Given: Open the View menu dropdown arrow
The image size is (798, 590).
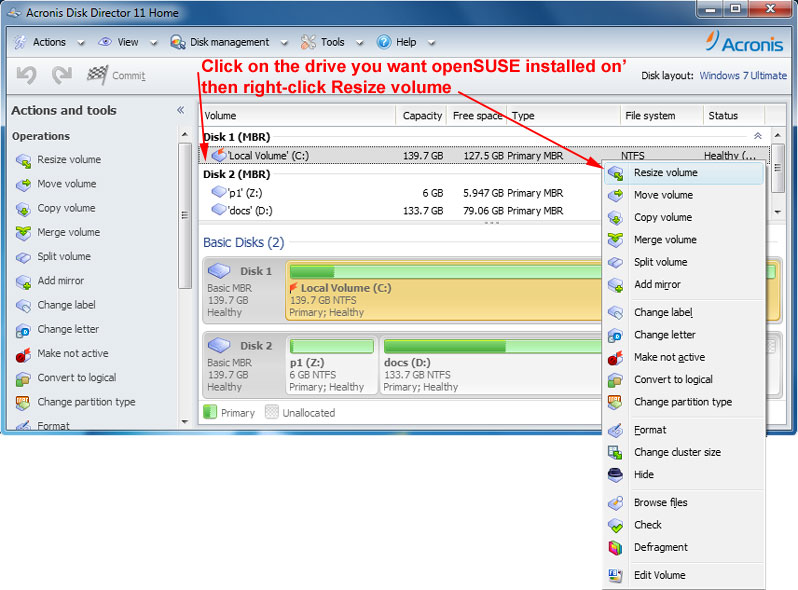Looking at the screenshot, I should tap(154, 43).
